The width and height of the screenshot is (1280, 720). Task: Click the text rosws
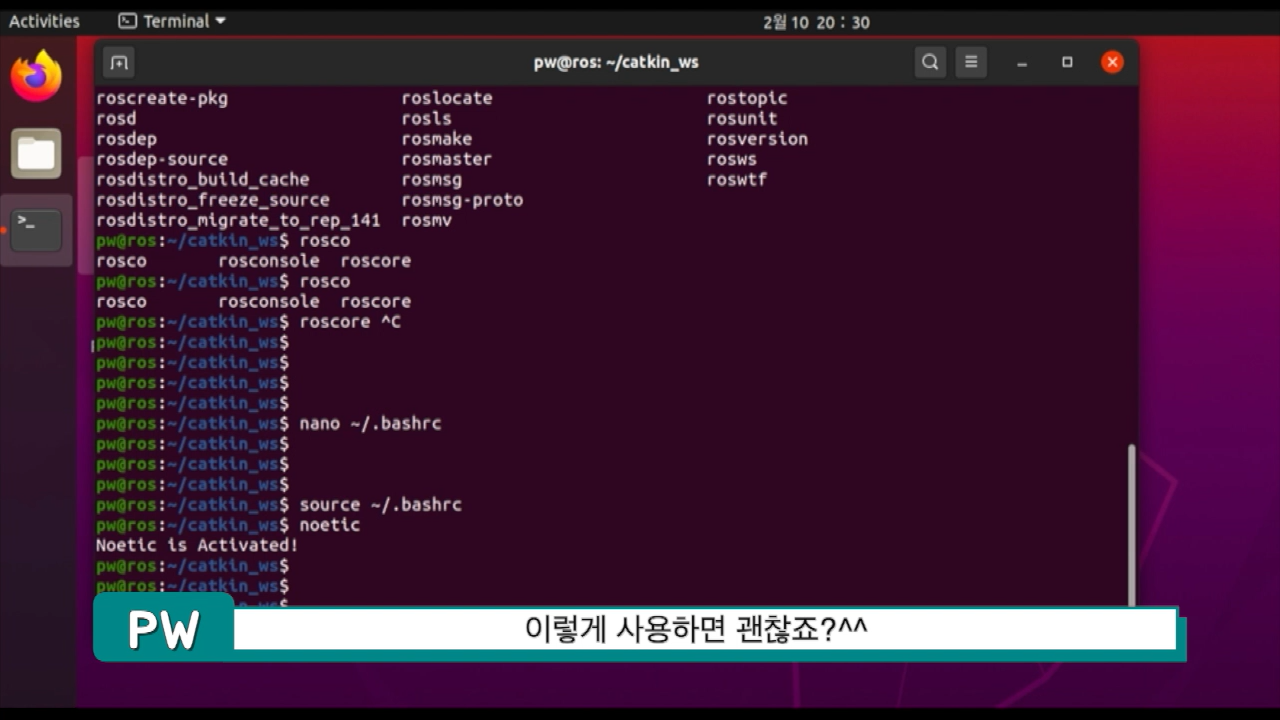pyautogui.click(x=732, y=159)
